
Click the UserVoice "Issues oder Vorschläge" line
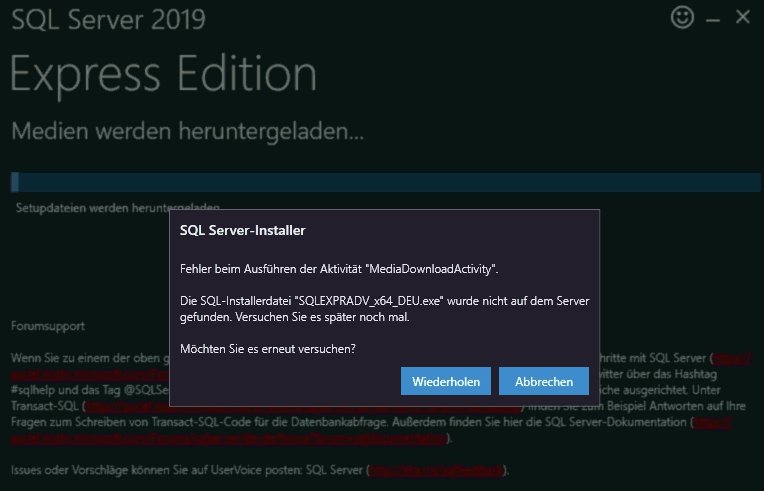[x=260, y=470]
